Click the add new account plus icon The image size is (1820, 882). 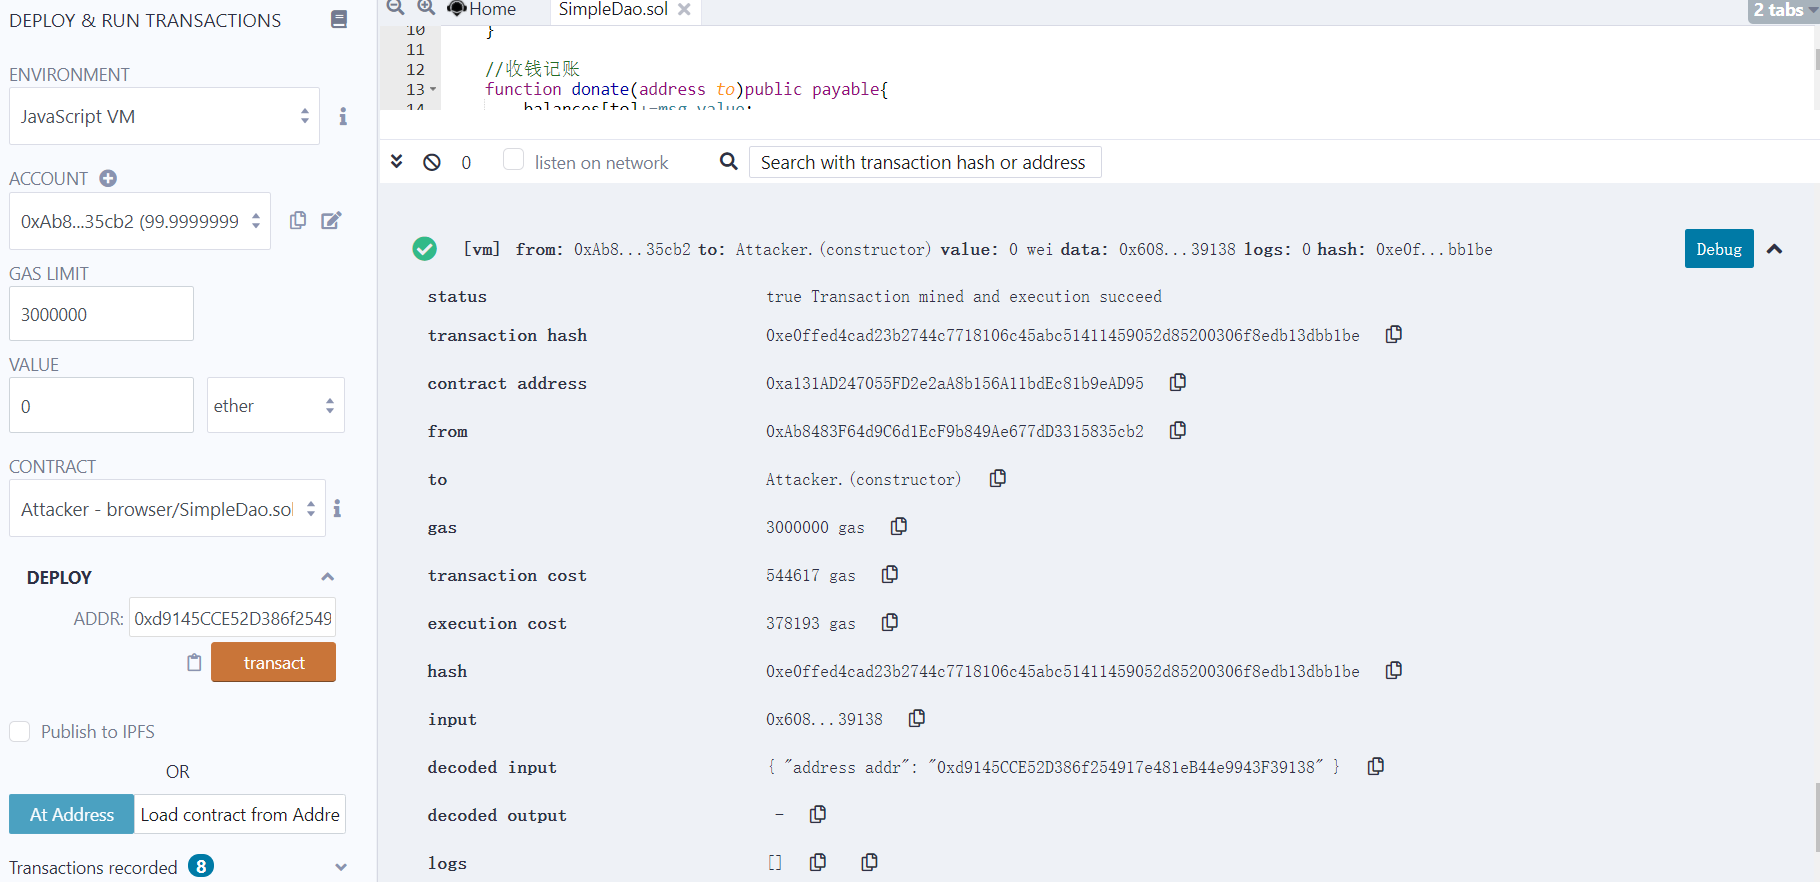point(108,178)
